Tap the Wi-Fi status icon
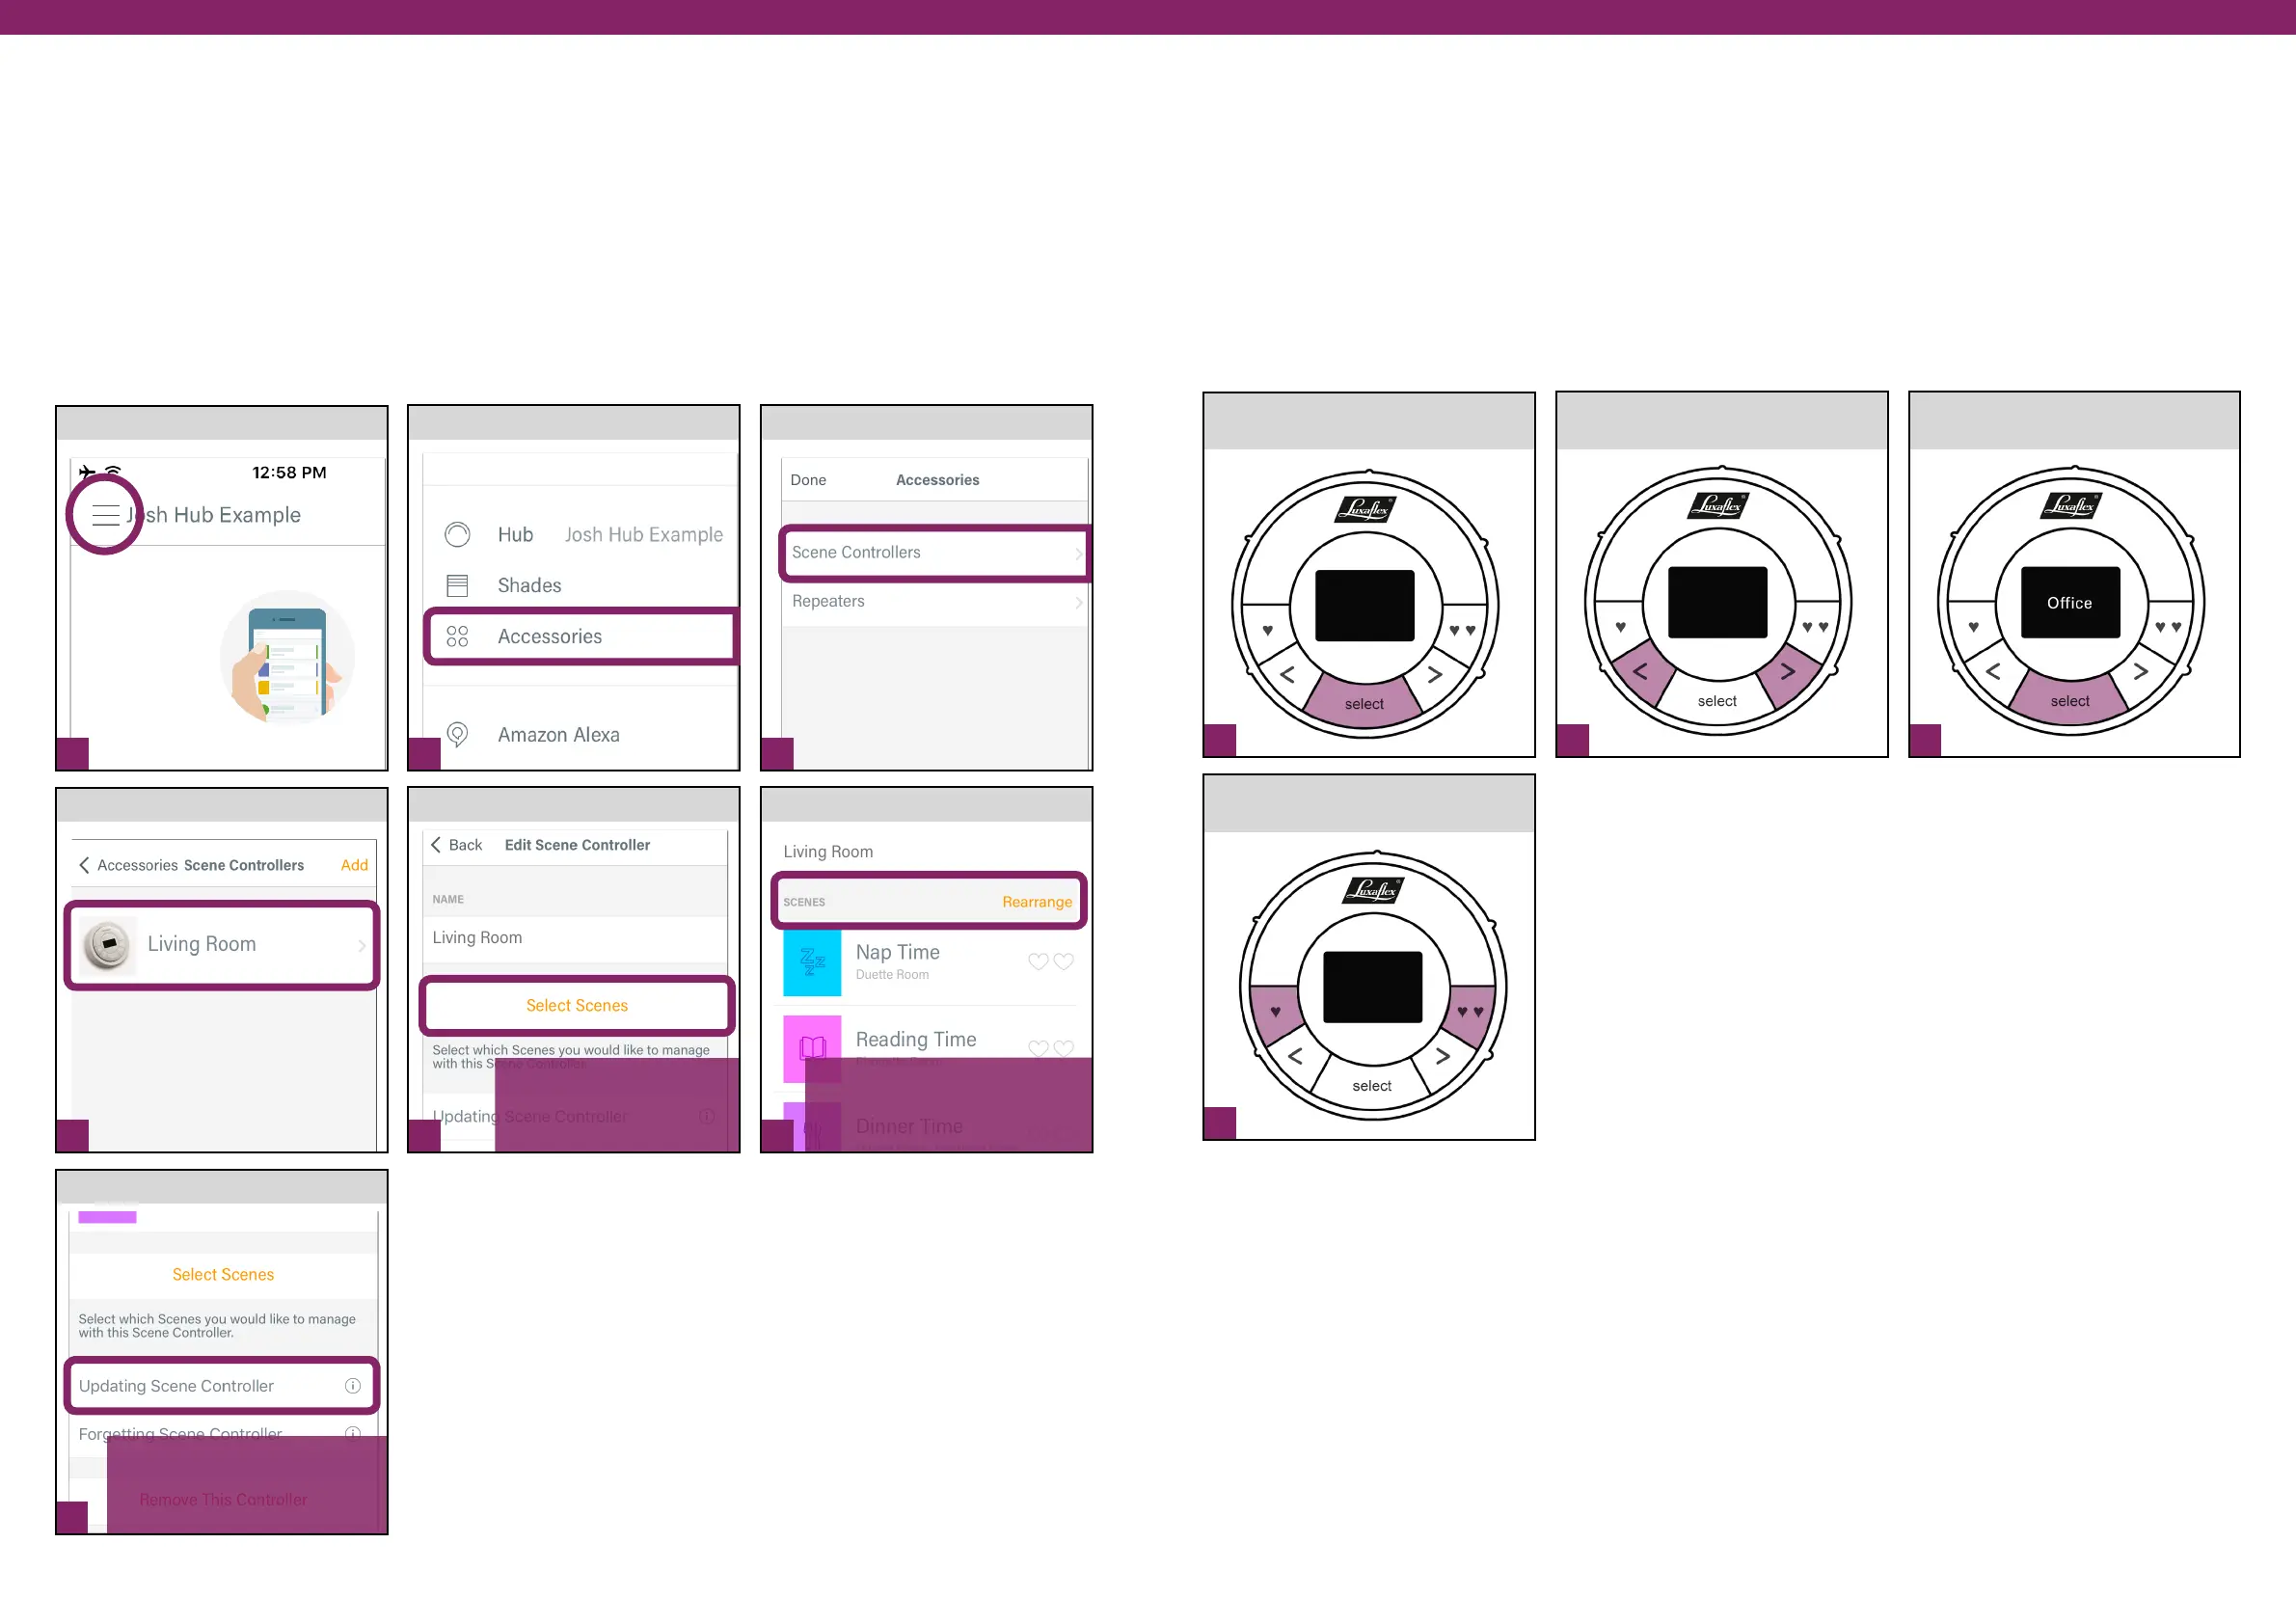2296x1624 pixels. (x=113, y=471)
